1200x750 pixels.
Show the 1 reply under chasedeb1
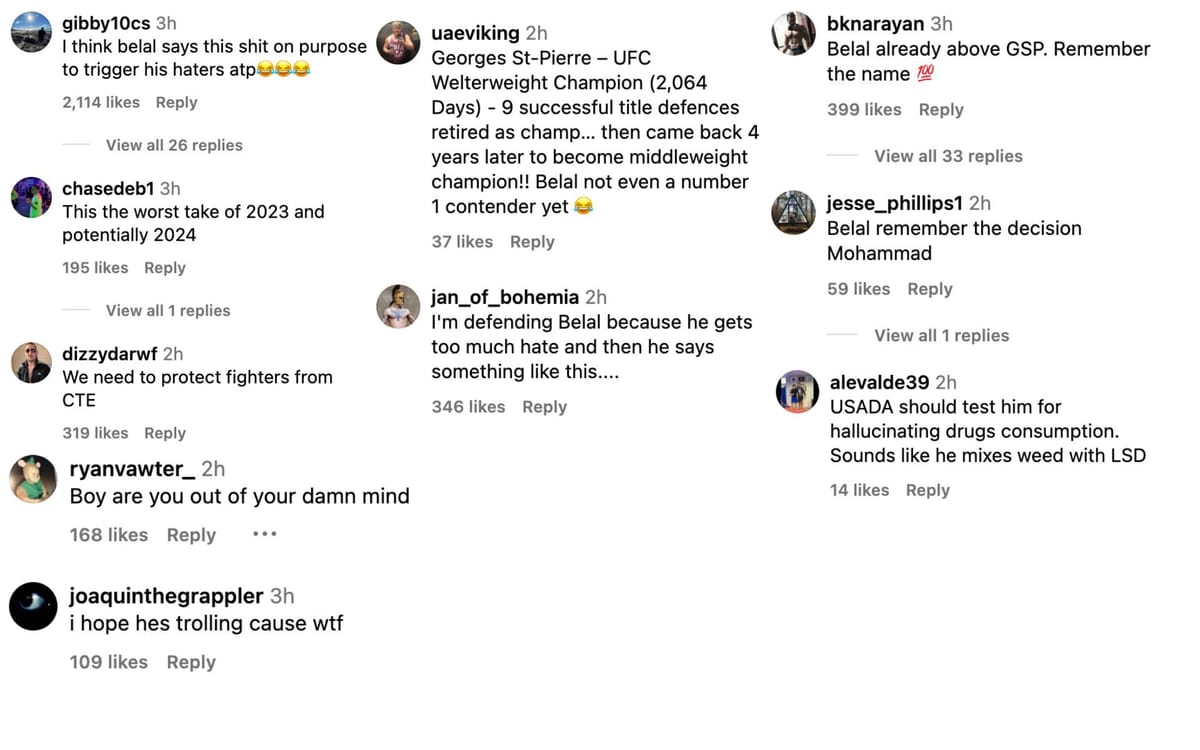[168, 310]
